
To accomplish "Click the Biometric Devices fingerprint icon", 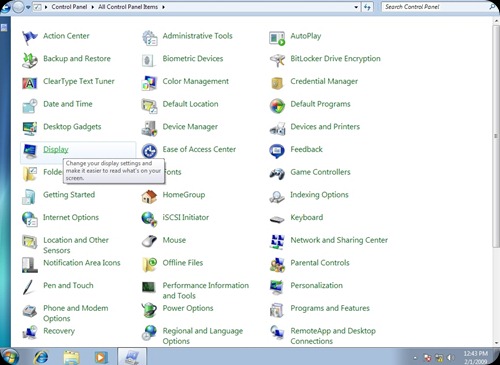I will 148,60.
